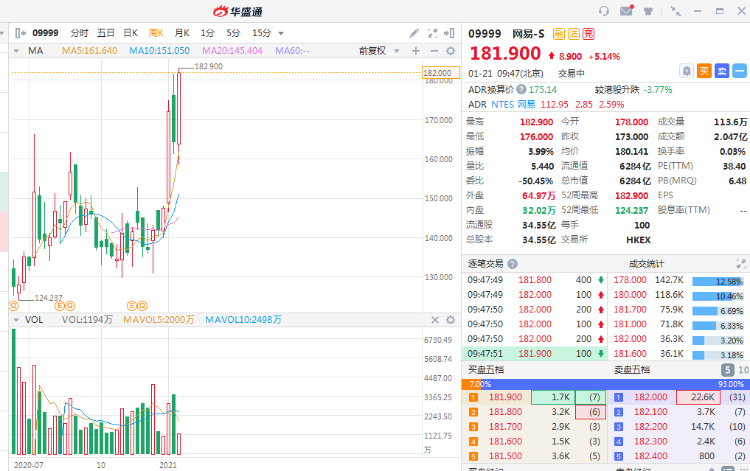This screenshot has width=750, height=471.
Task: Click the price alert bell icon
Action: coord(686,70)
